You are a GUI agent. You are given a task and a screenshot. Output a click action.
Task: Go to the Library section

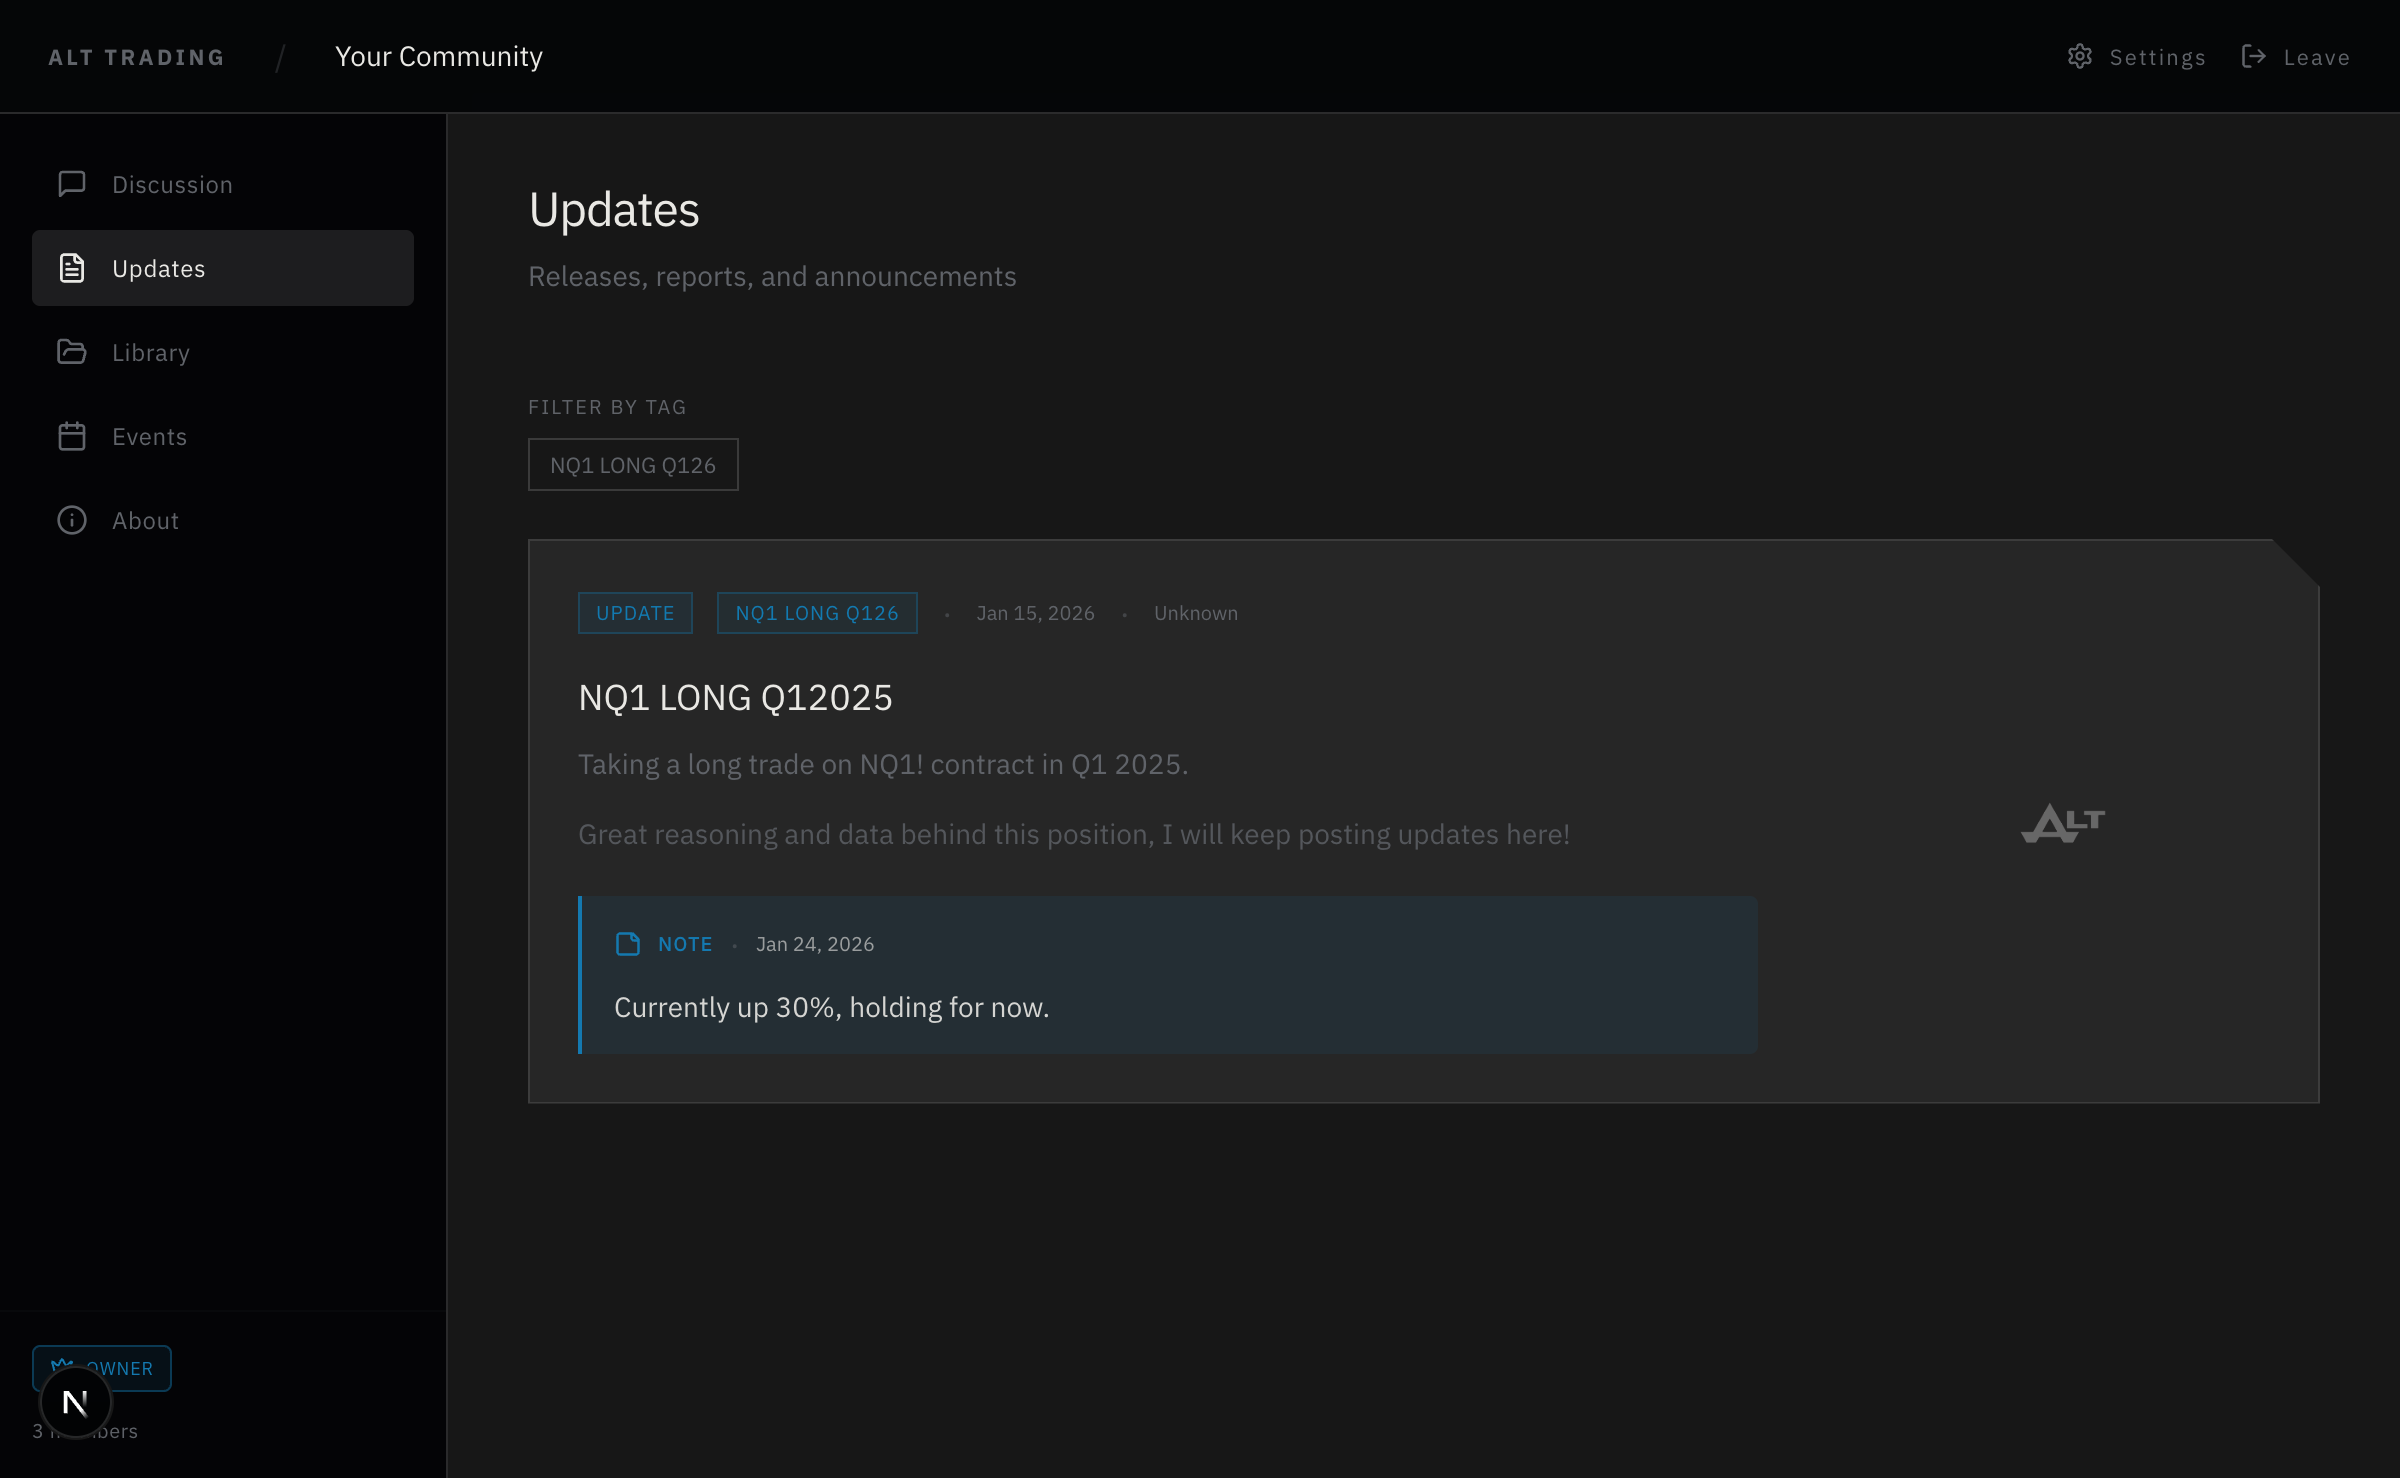point(151,353)
